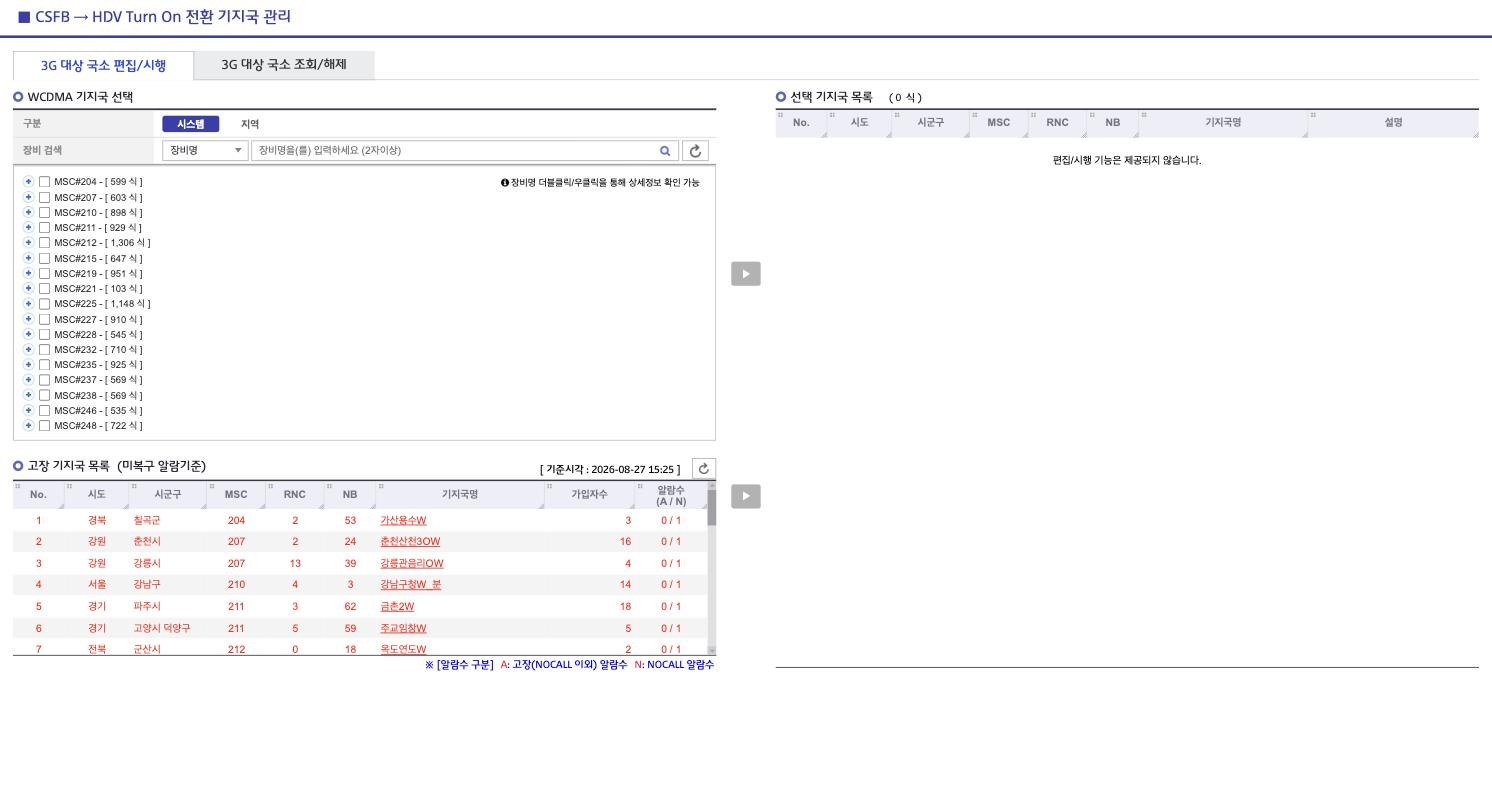Select the MSC#212 checkbox
1492x812 pixels.
[x=44, y=243]
